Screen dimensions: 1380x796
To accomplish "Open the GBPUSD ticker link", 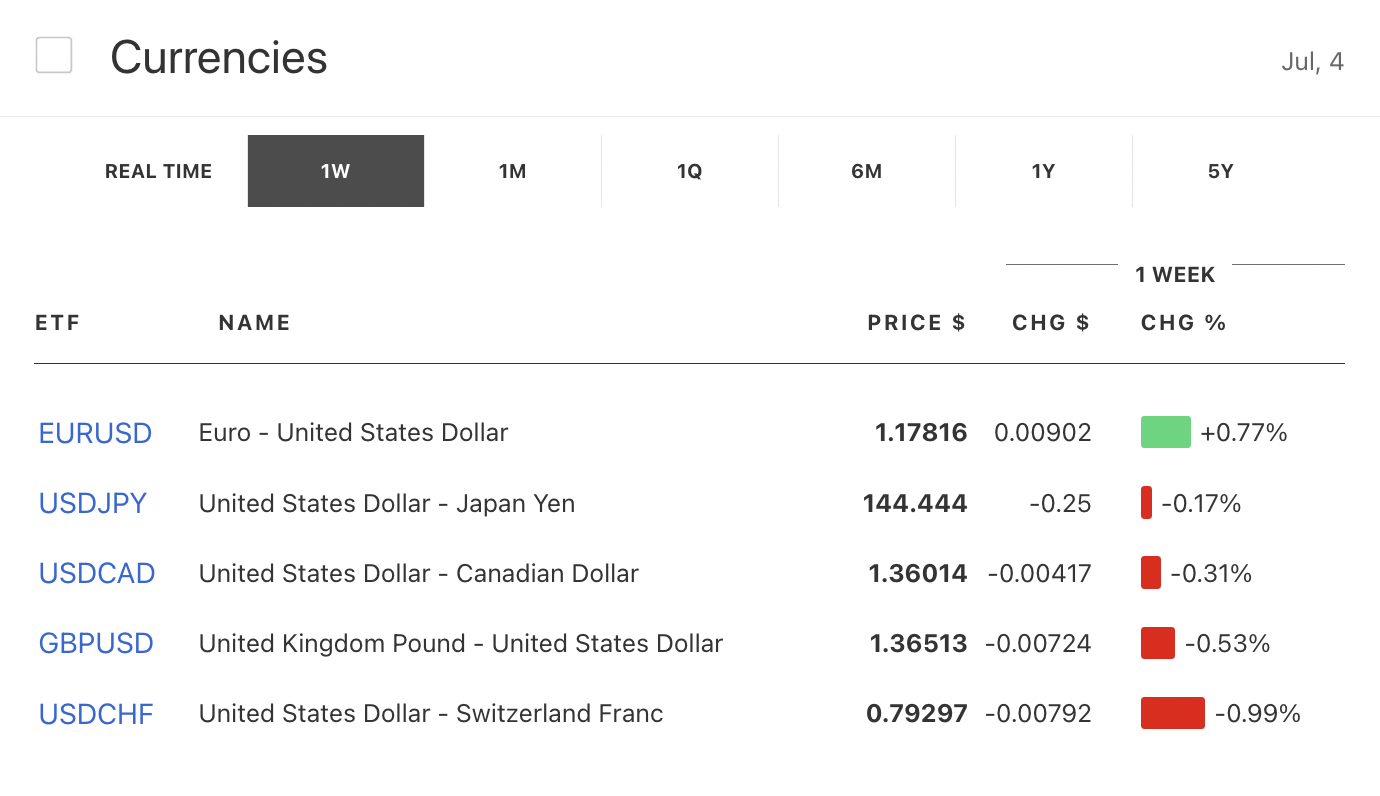I will (x=96, y=643).
